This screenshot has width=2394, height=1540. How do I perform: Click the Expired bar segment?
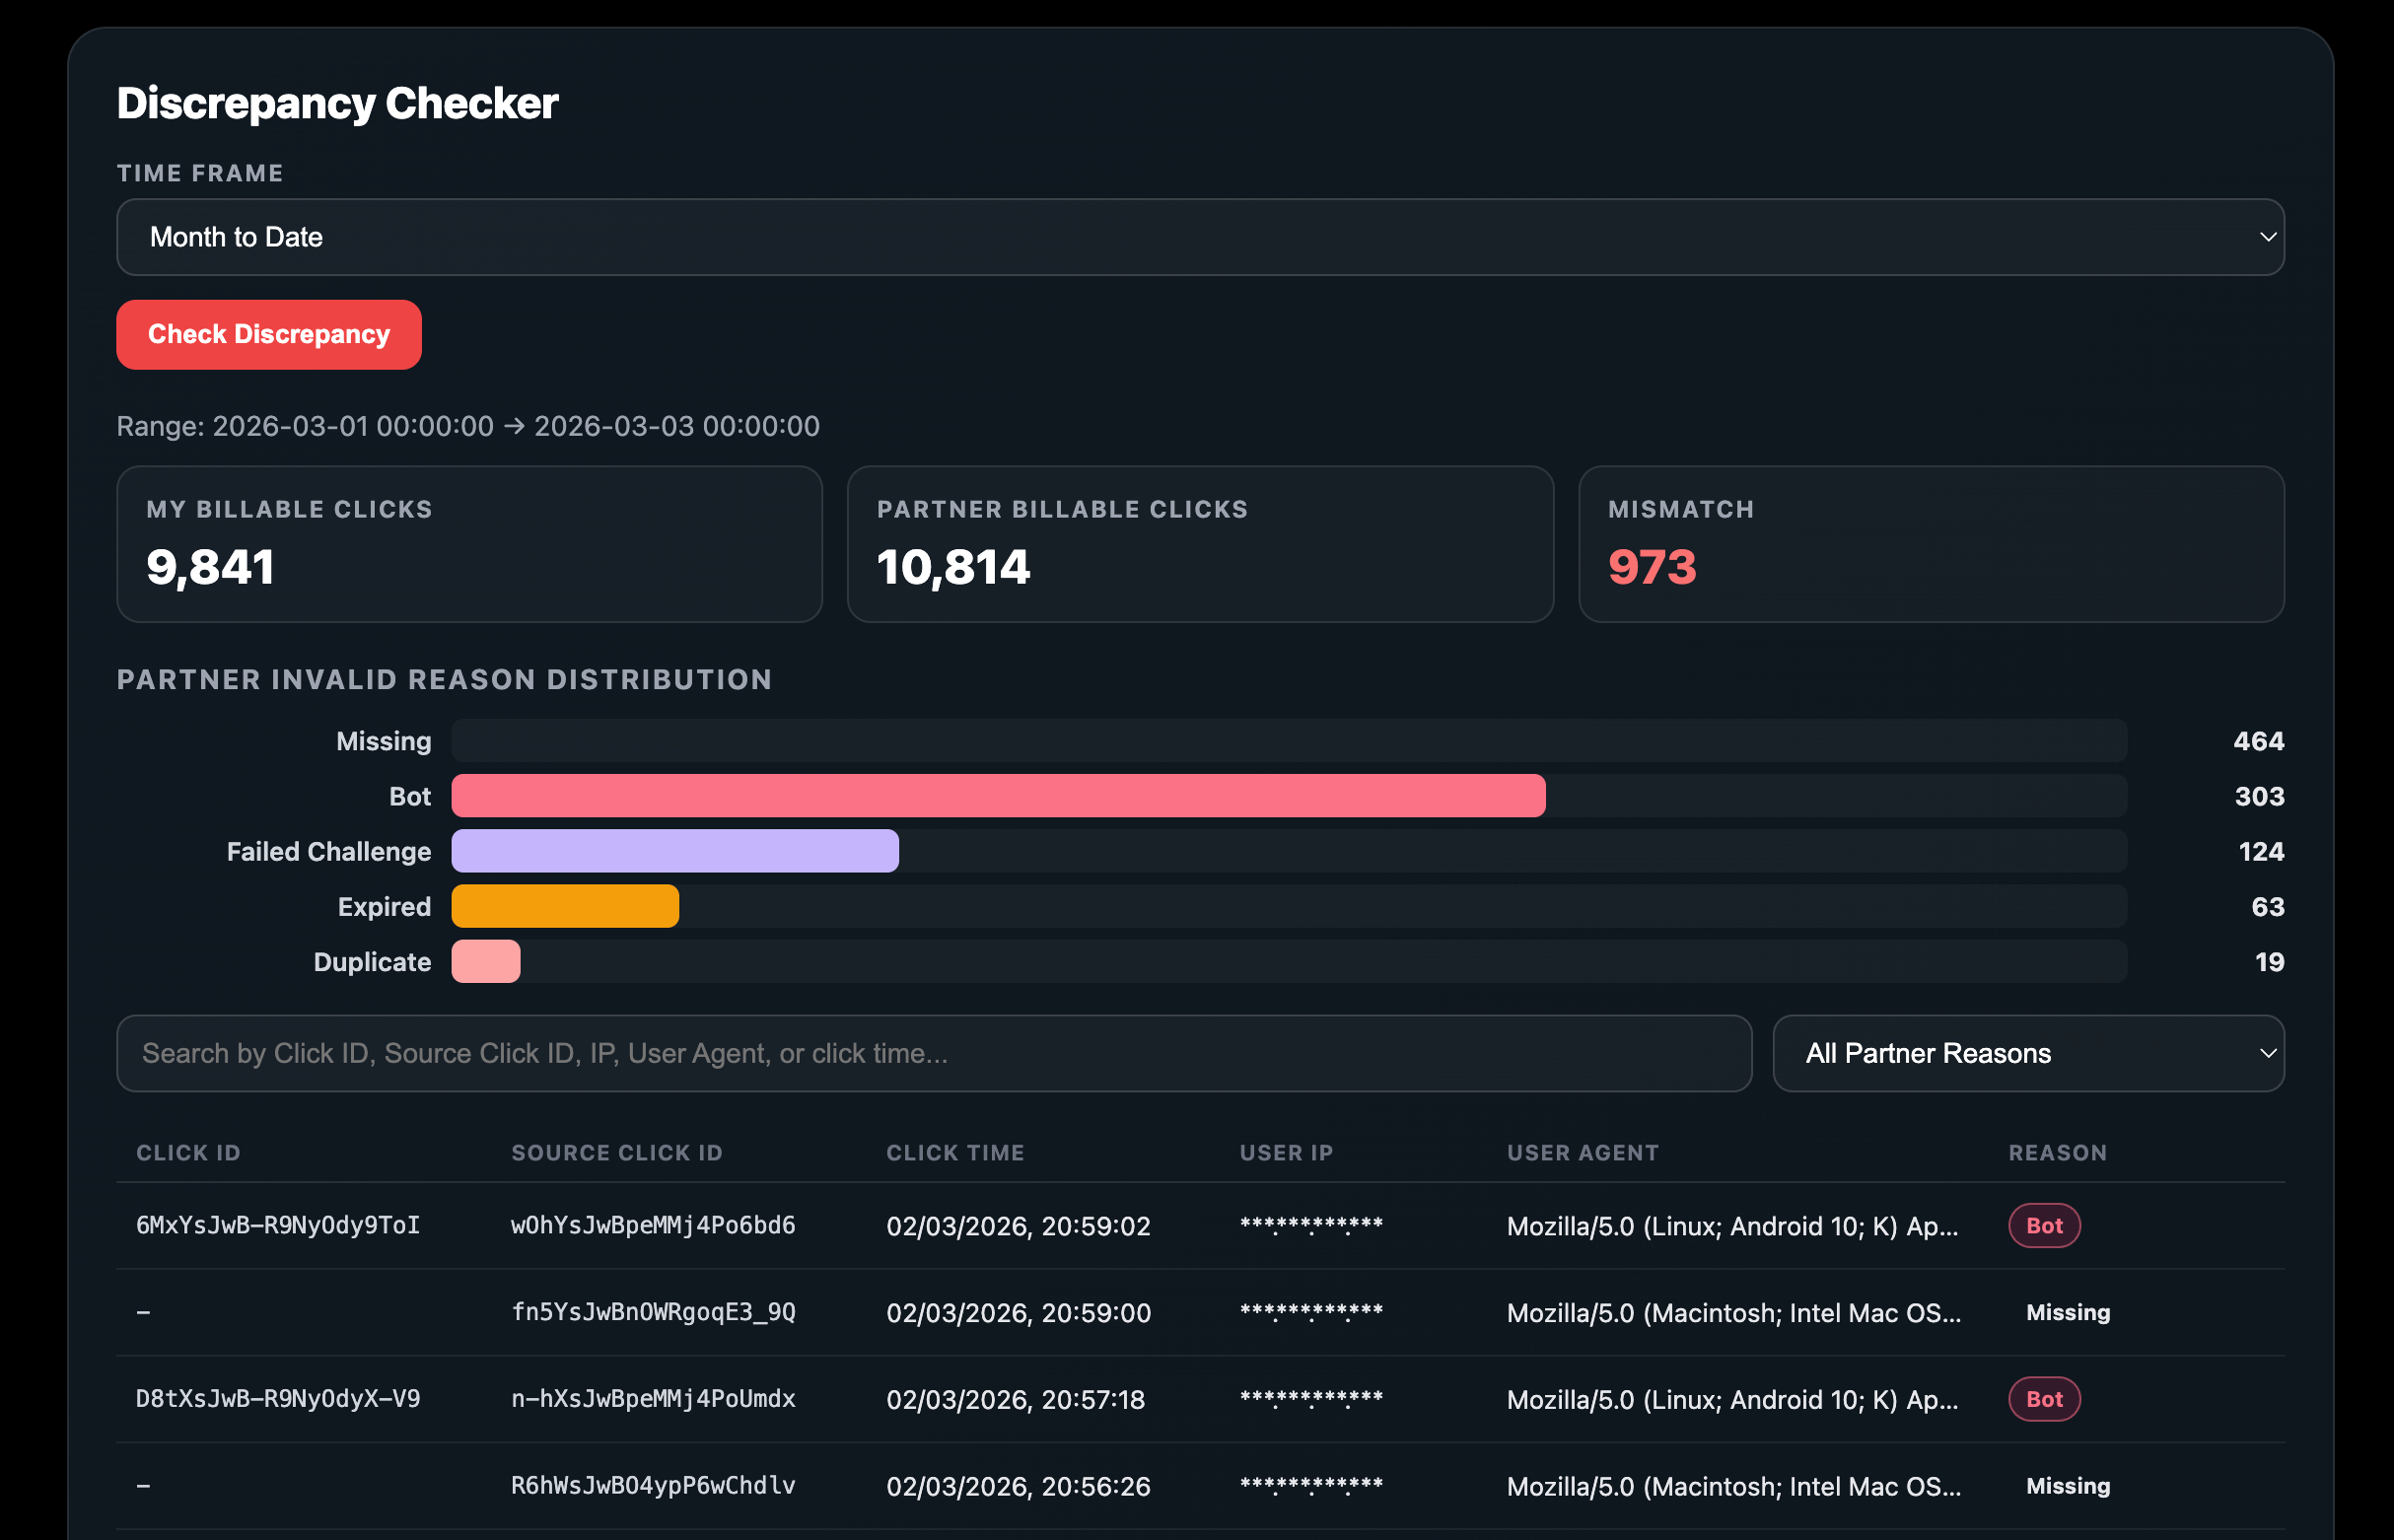pos(564,906)
